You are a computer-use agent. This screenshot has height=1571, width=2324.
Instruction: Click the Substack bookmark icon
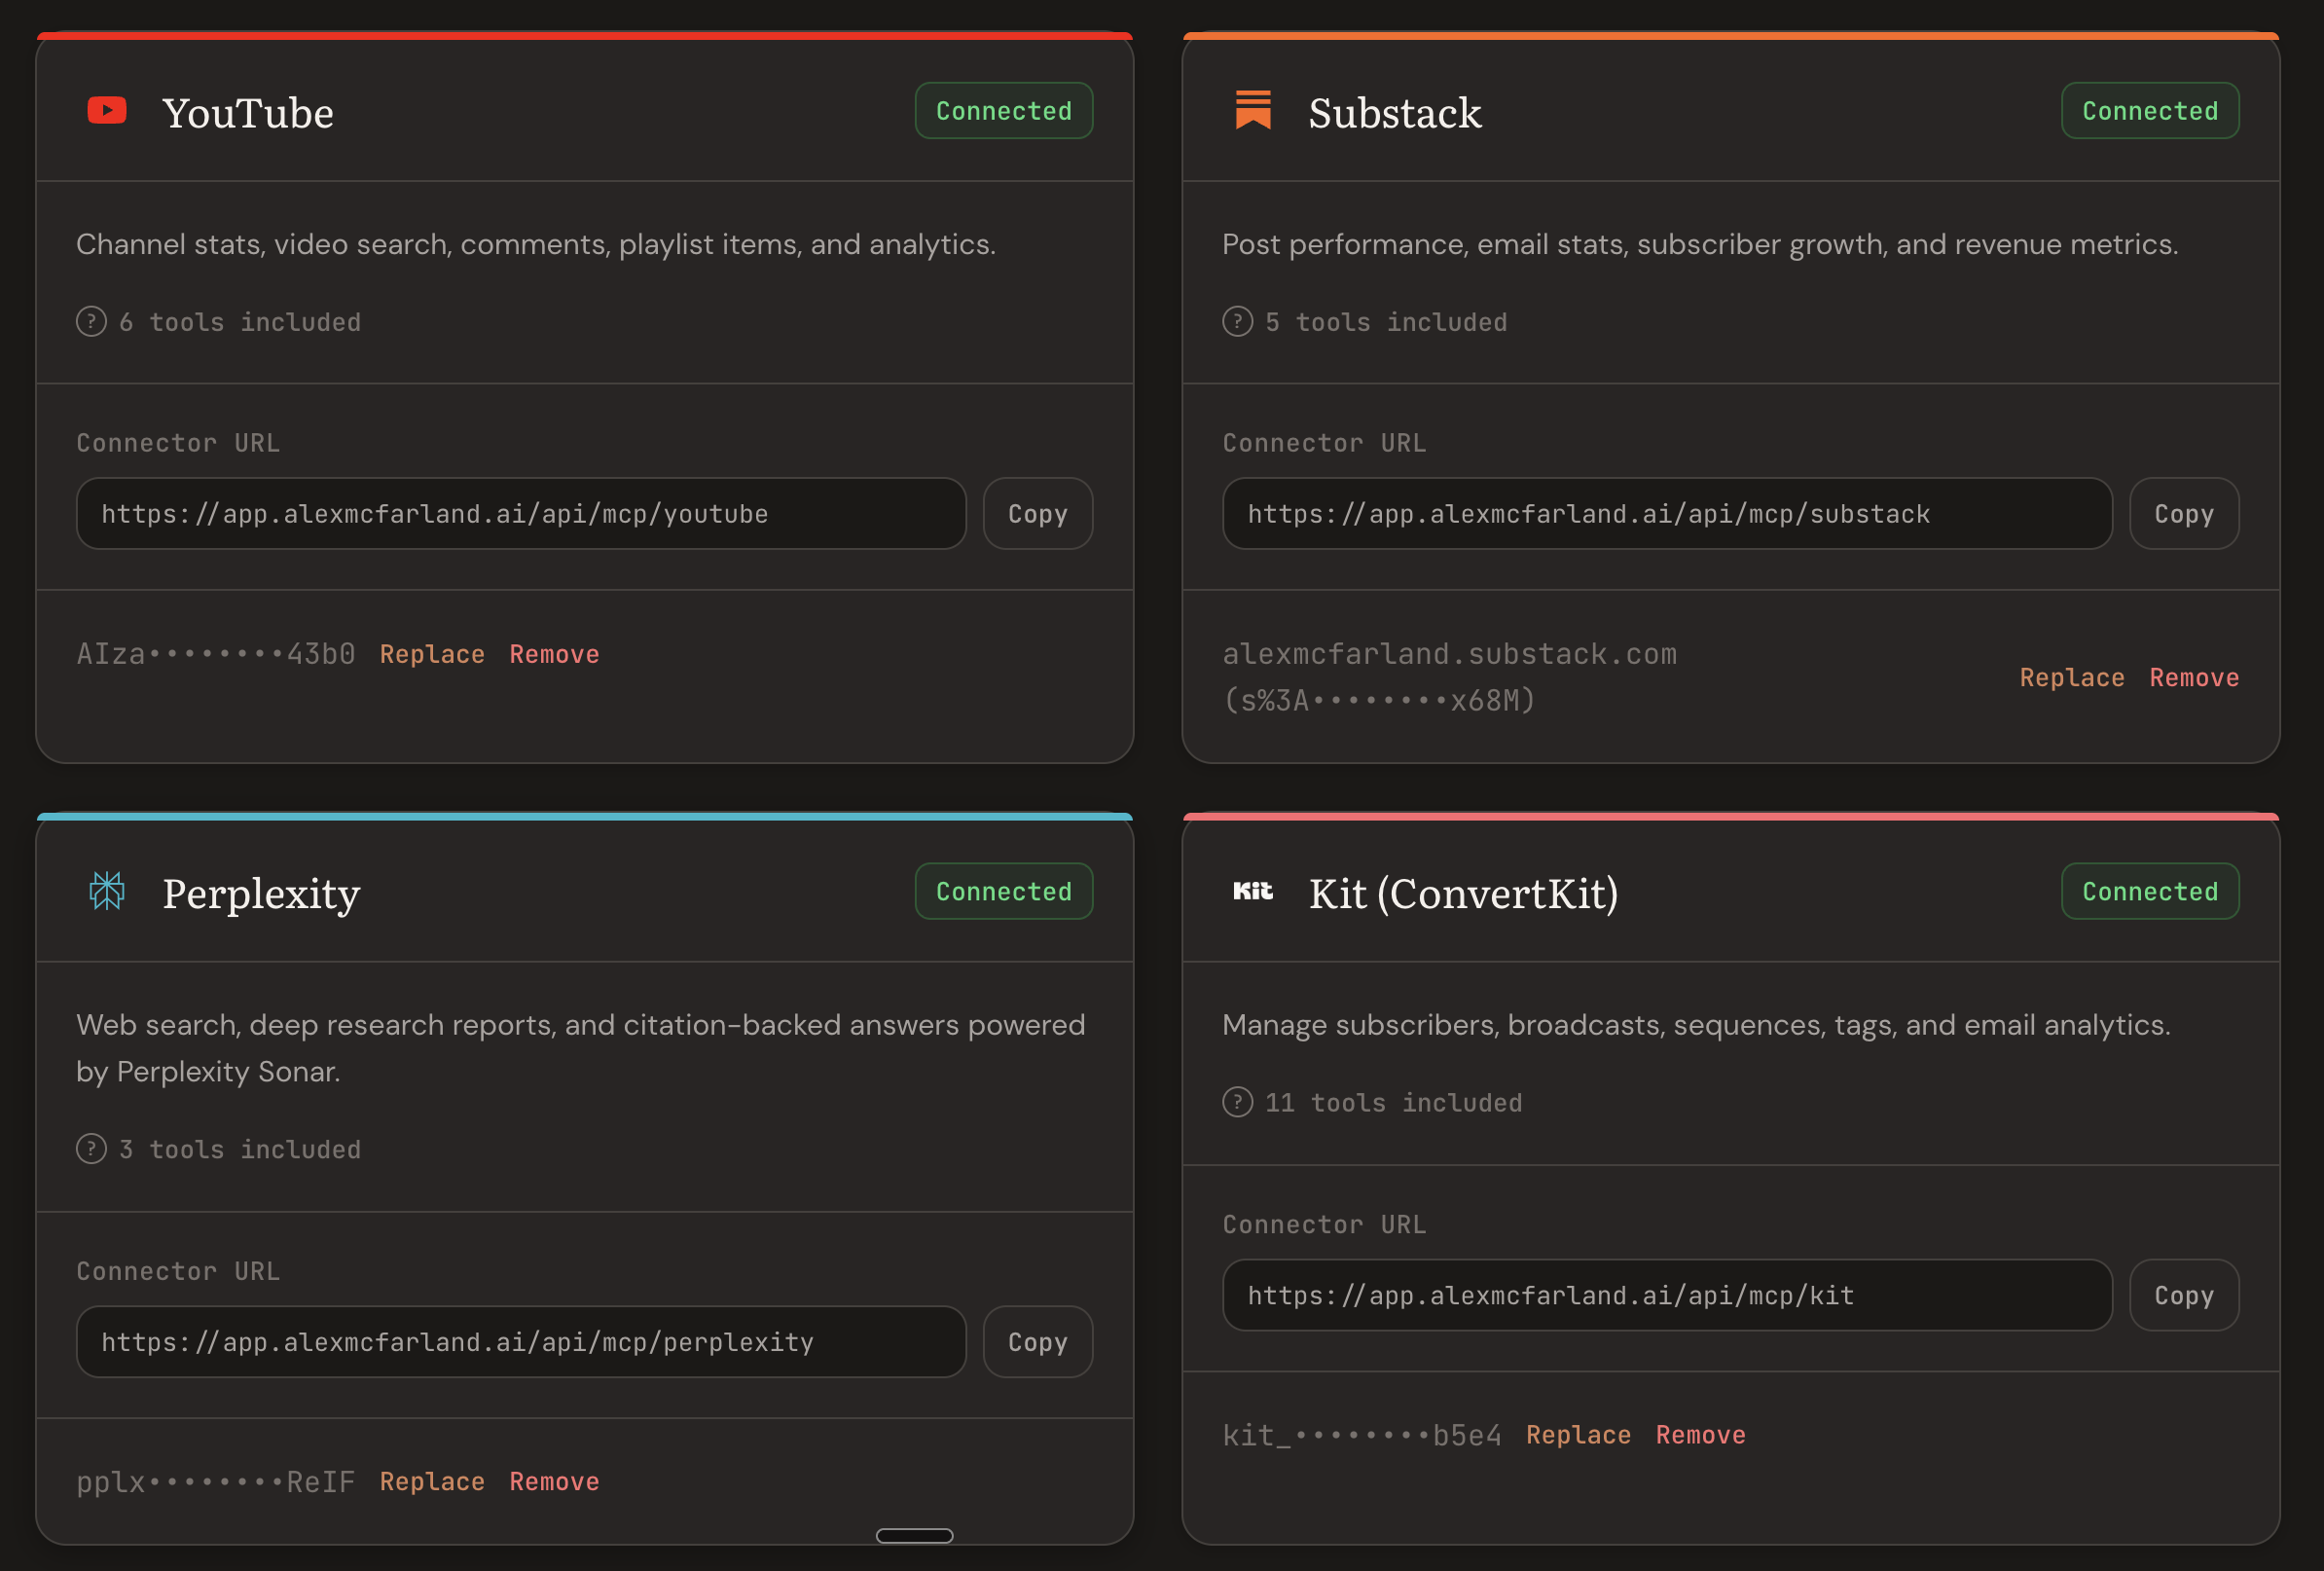[x=1252, y=110]
